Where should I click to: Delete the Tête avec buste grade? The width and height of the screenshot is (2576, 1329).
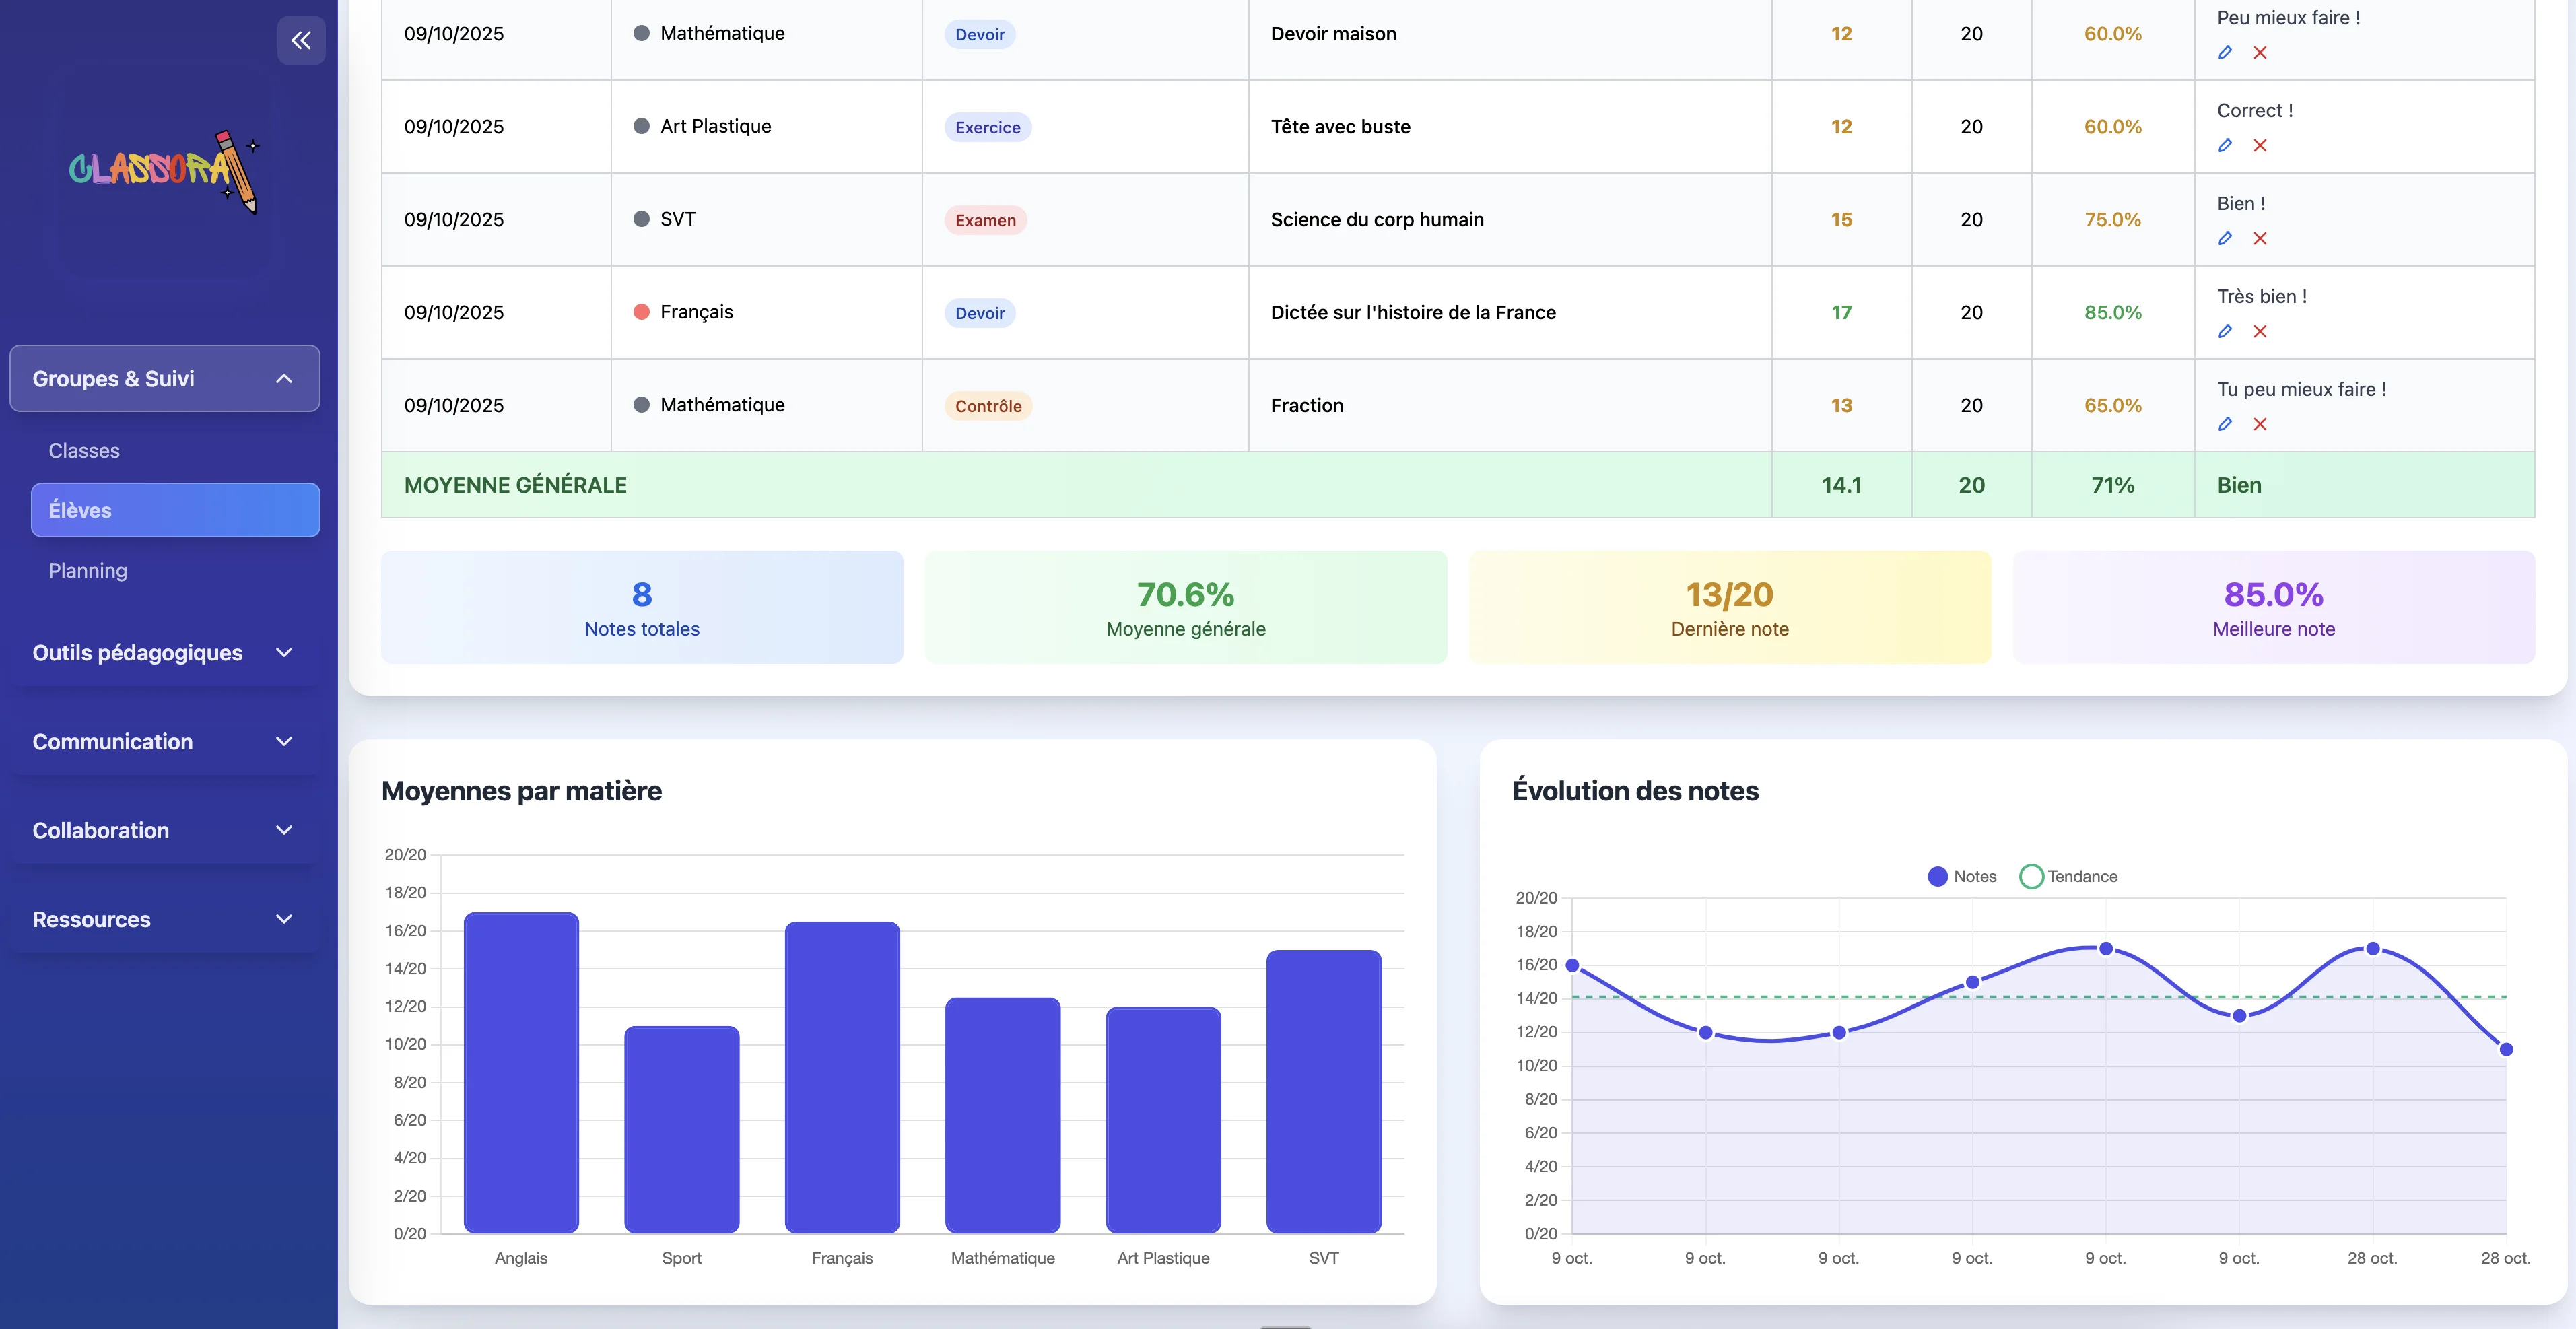click(x=2260, y=146)
